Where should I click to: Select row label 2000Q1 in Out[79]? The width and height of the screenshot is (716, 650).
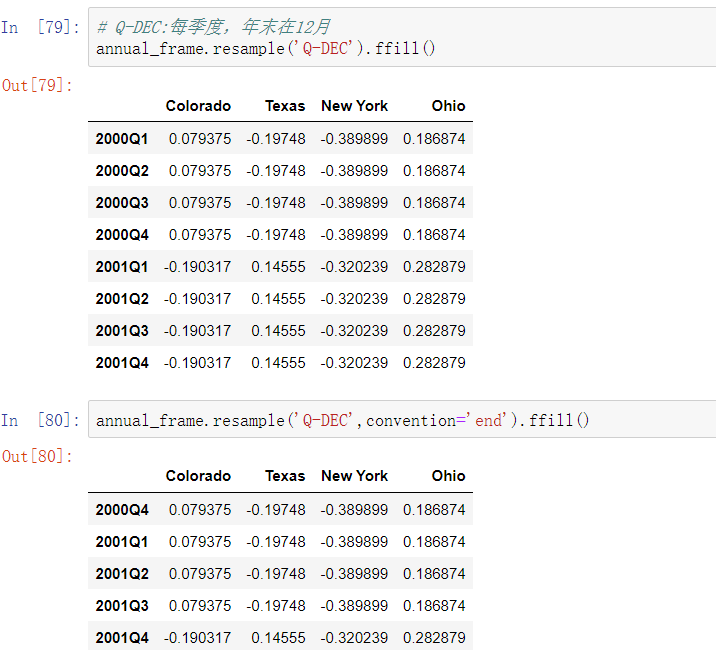click(x=122, y=139)
